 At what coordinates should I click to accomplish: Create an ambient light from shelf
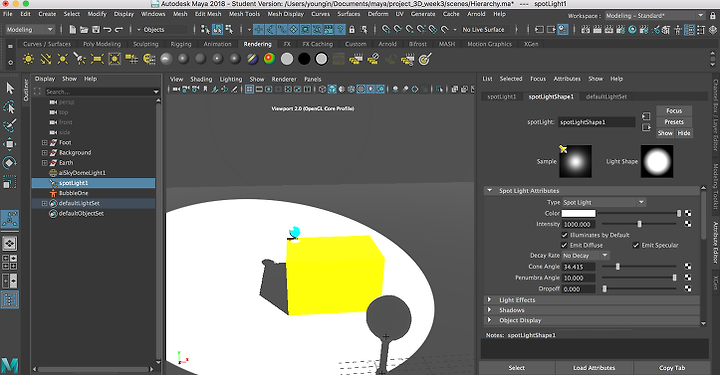click(x=28, y=59)
